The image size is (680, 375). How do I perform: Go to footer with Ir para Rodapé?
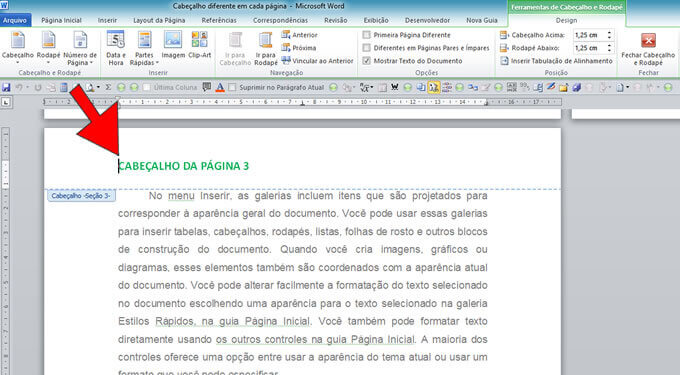point(266,48)
